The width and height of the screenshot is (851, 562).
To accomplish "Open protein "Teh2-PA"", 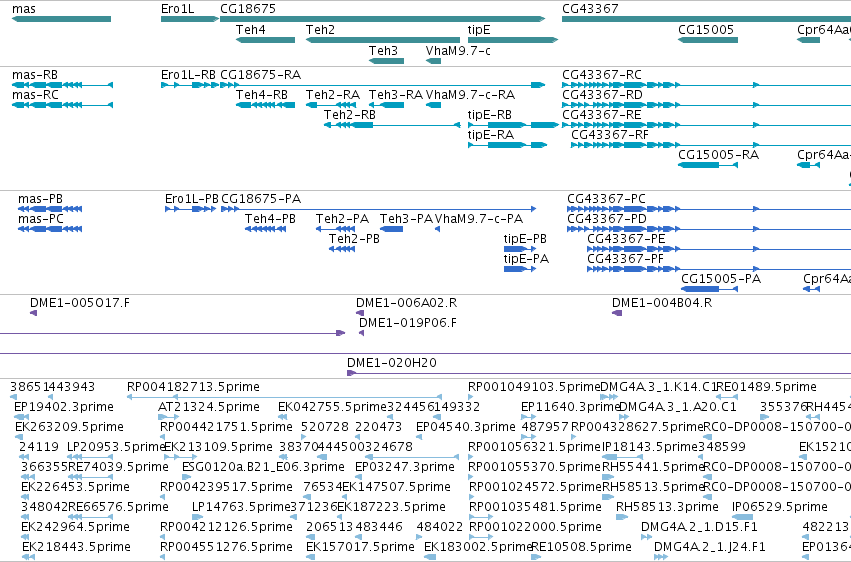I will click(x=342, y=219).
